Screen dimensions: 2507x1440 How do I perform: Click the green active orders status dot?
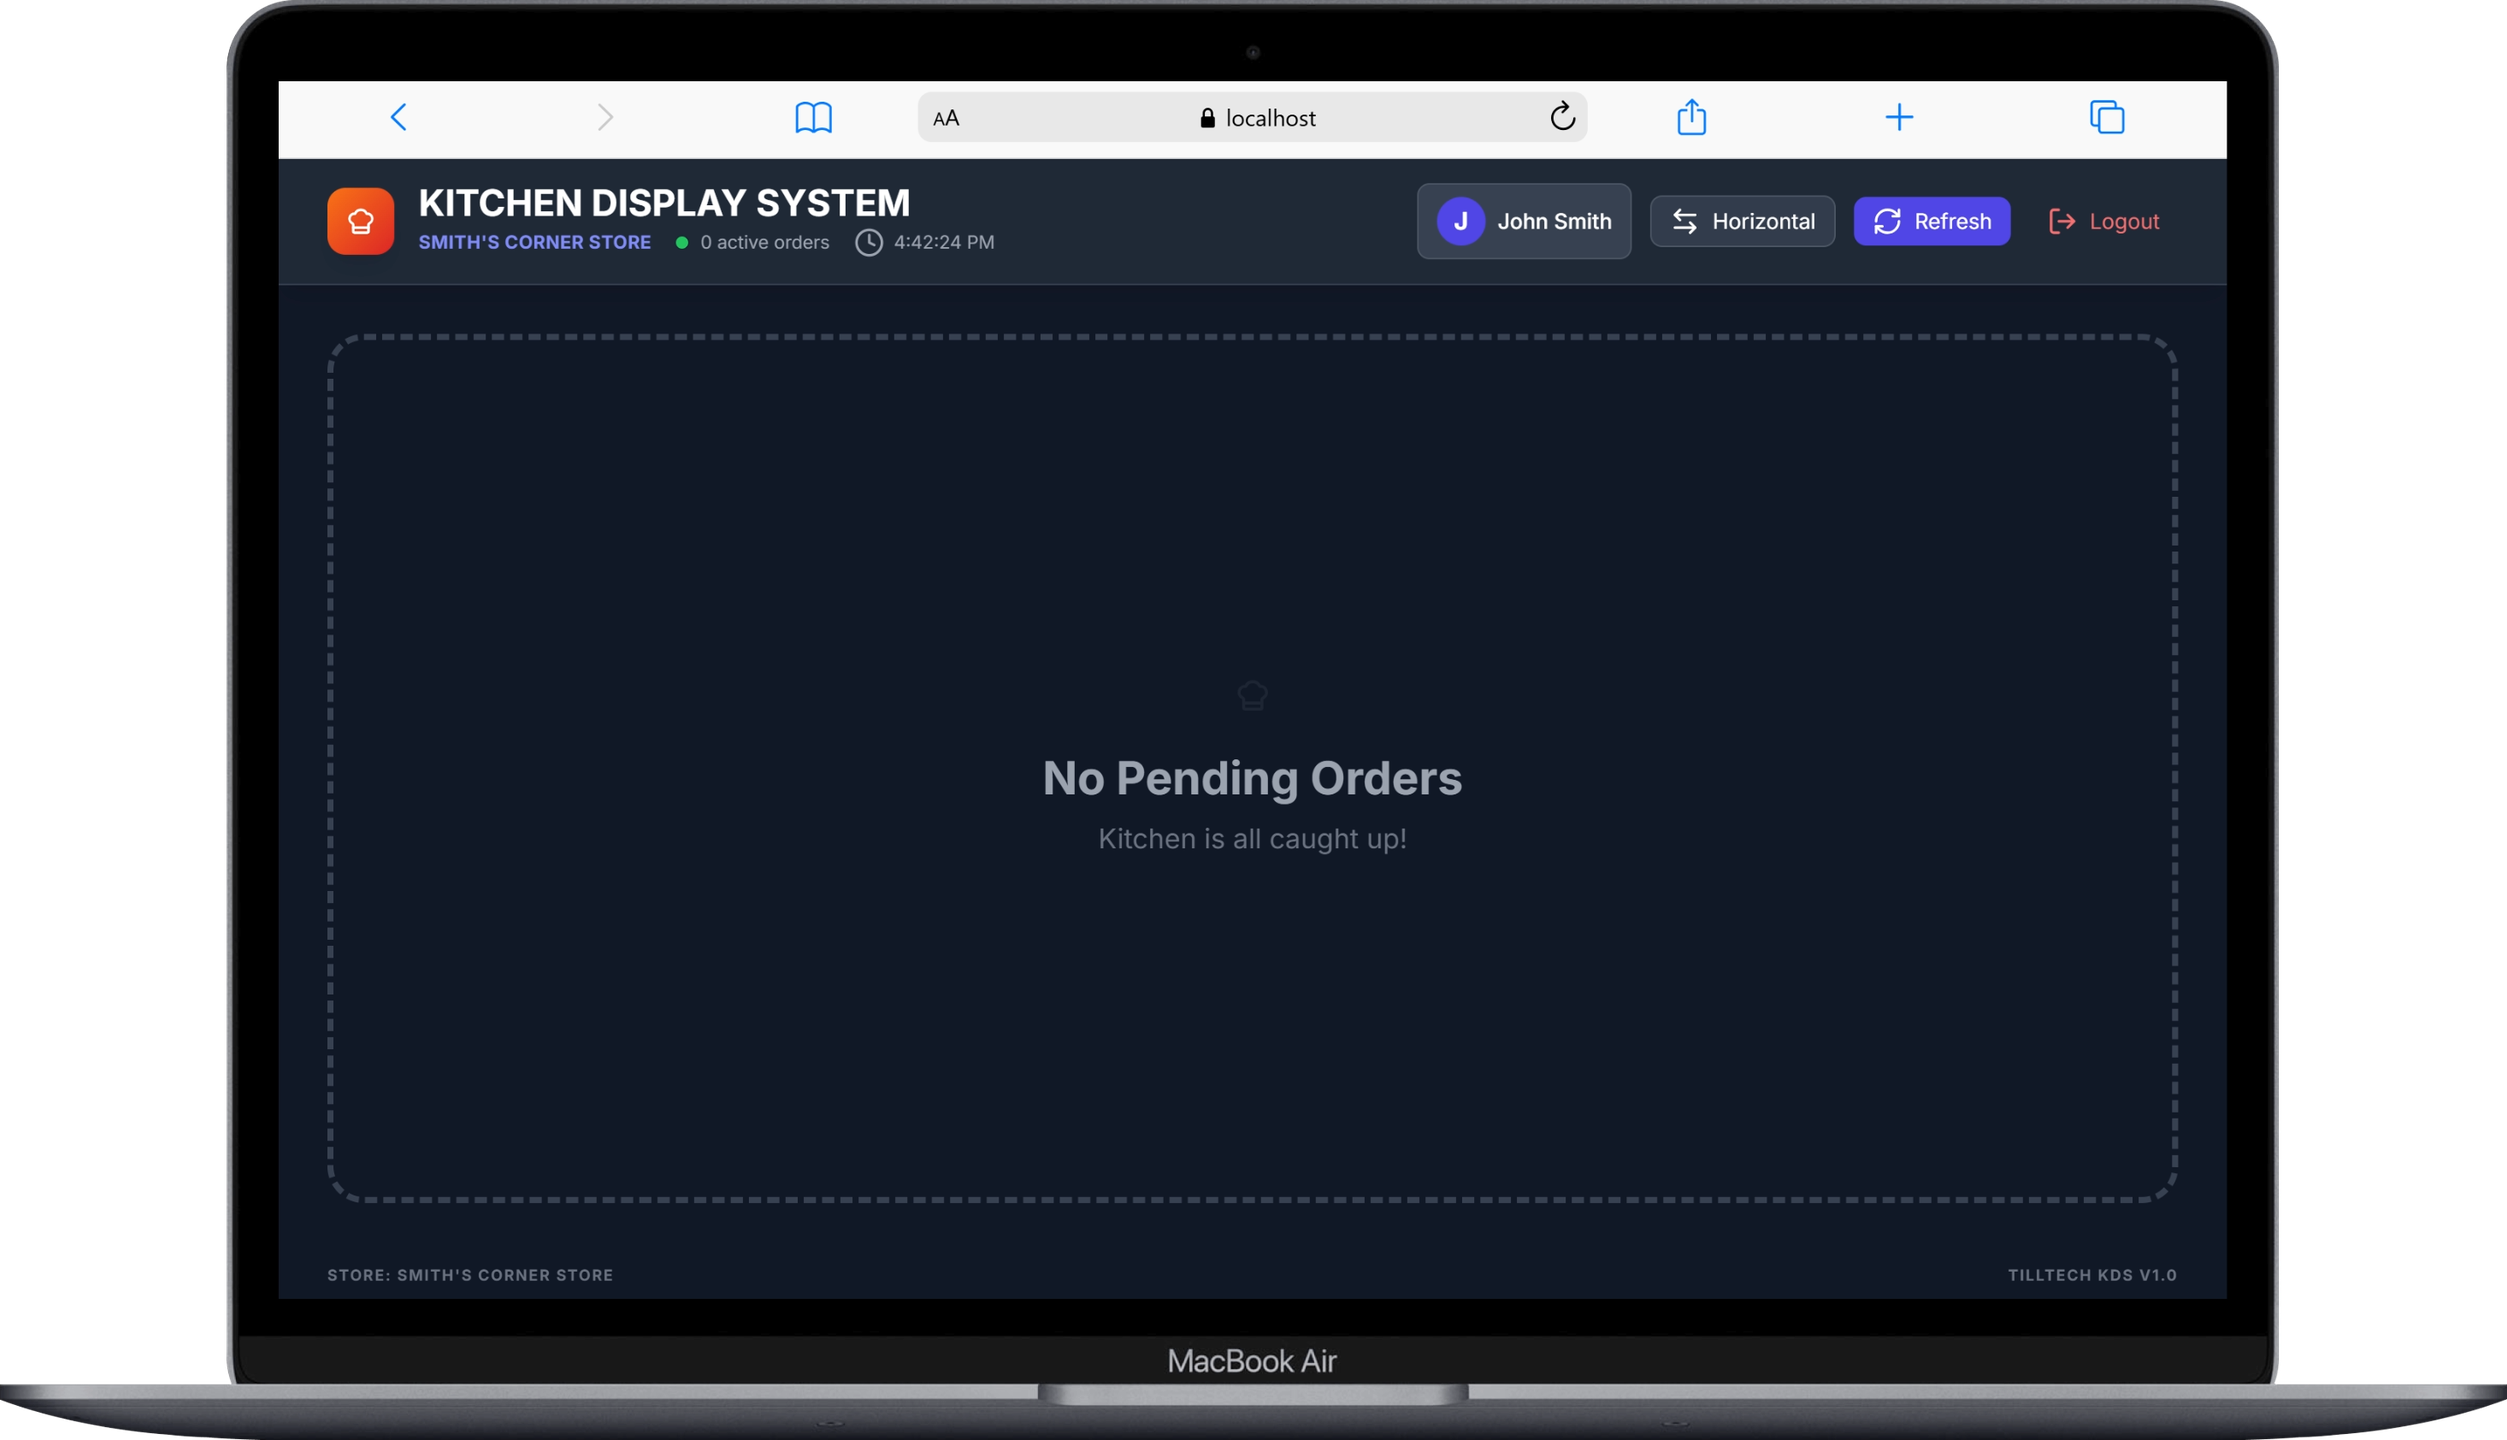click(682, 242)
